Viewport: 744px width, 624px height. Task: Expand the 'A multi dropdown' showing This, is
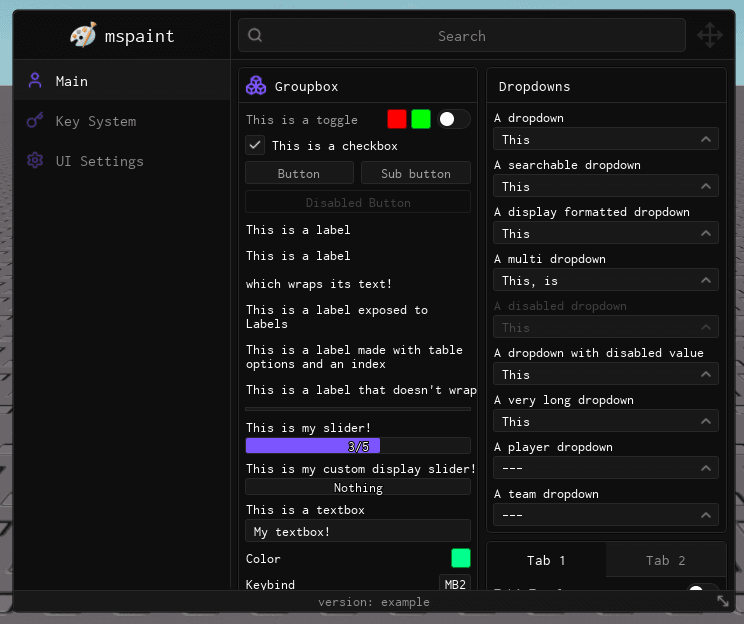(x=606, y=280)
